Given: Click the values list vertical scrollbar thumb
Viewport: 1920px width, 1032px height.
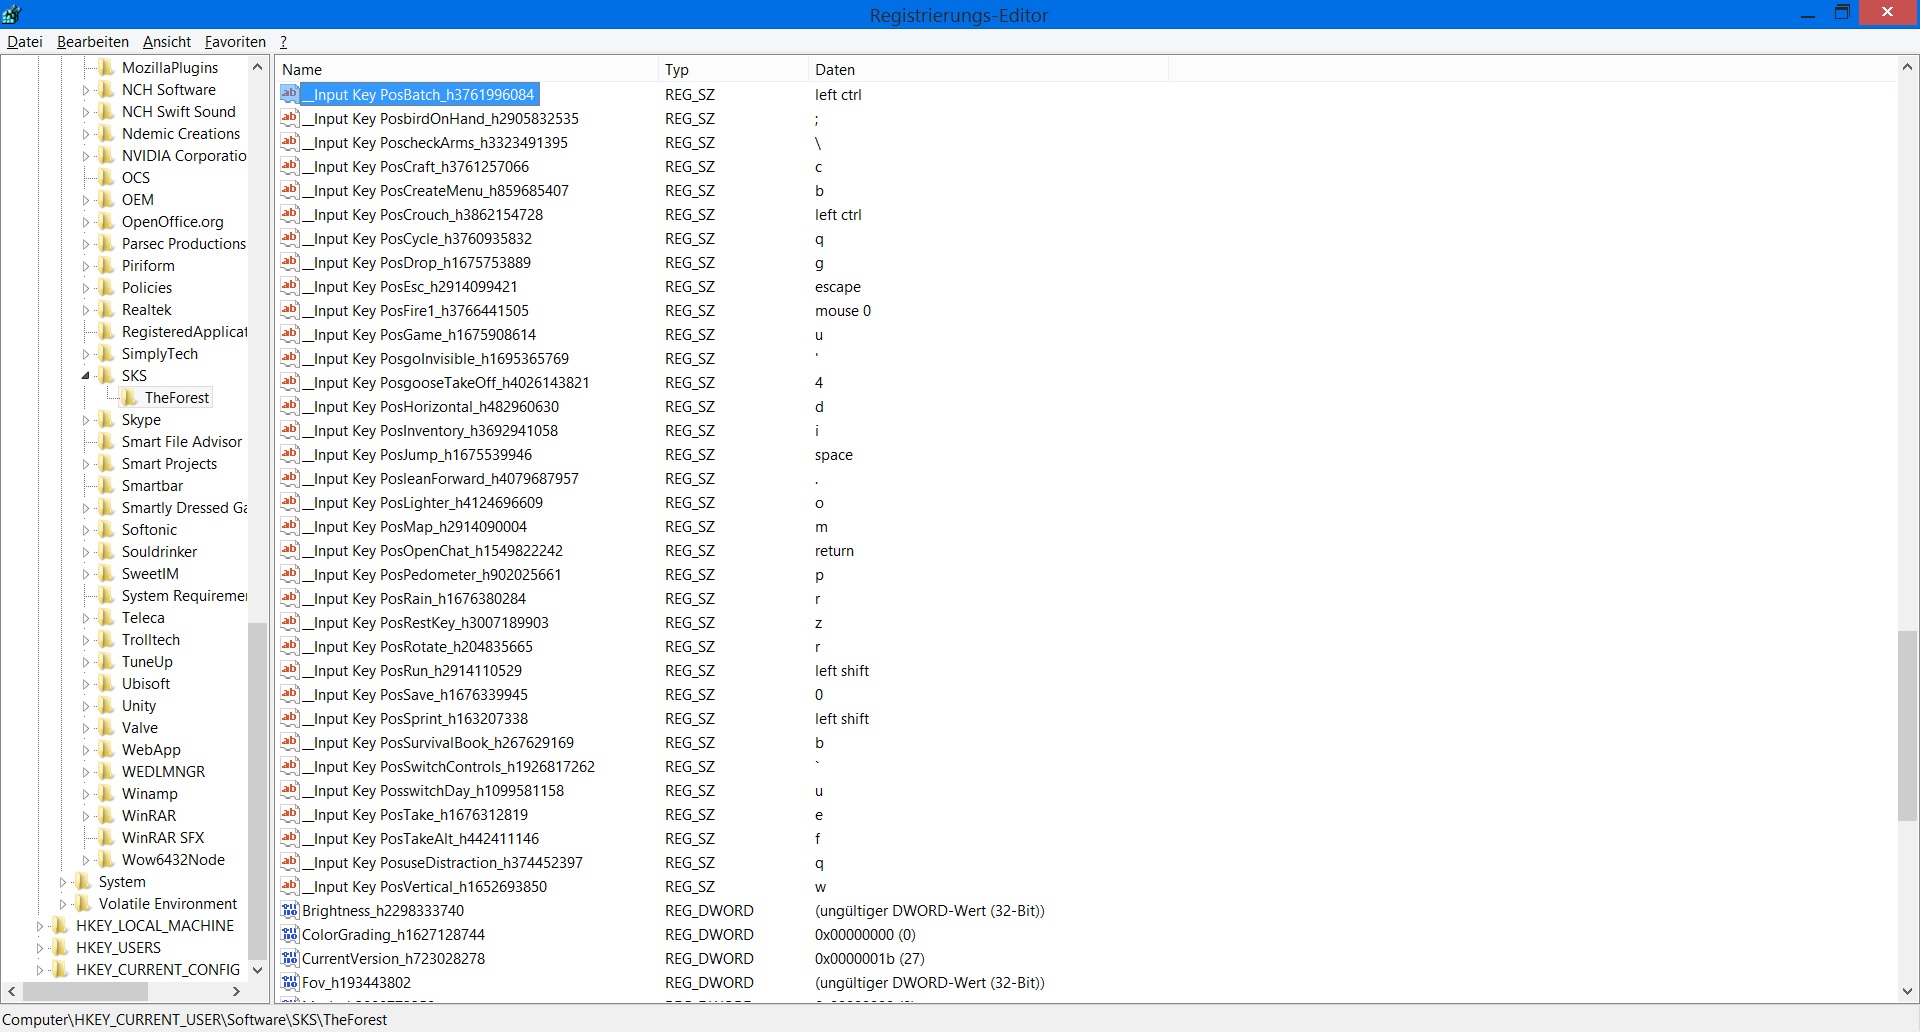Looking at the screenshot, I should pyautogui.click(x=1907, y=725).
